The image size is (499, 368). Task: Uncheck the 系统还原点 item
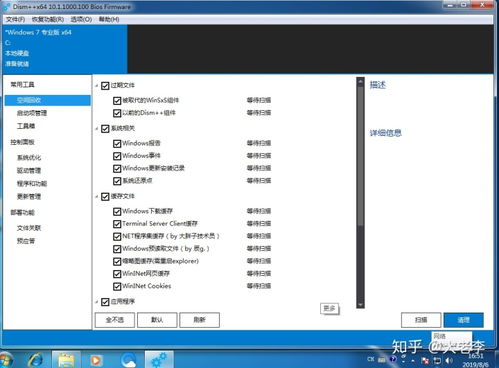tap(117, 181)
